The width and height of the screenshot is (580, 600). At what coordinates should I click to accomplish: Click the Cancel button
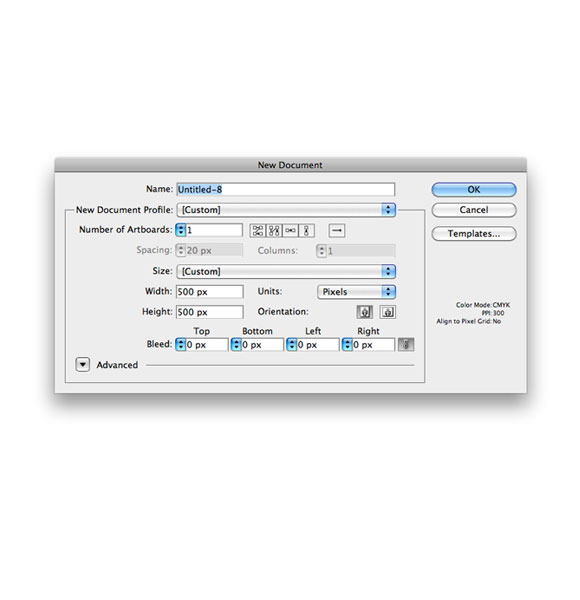pos(474,210)
